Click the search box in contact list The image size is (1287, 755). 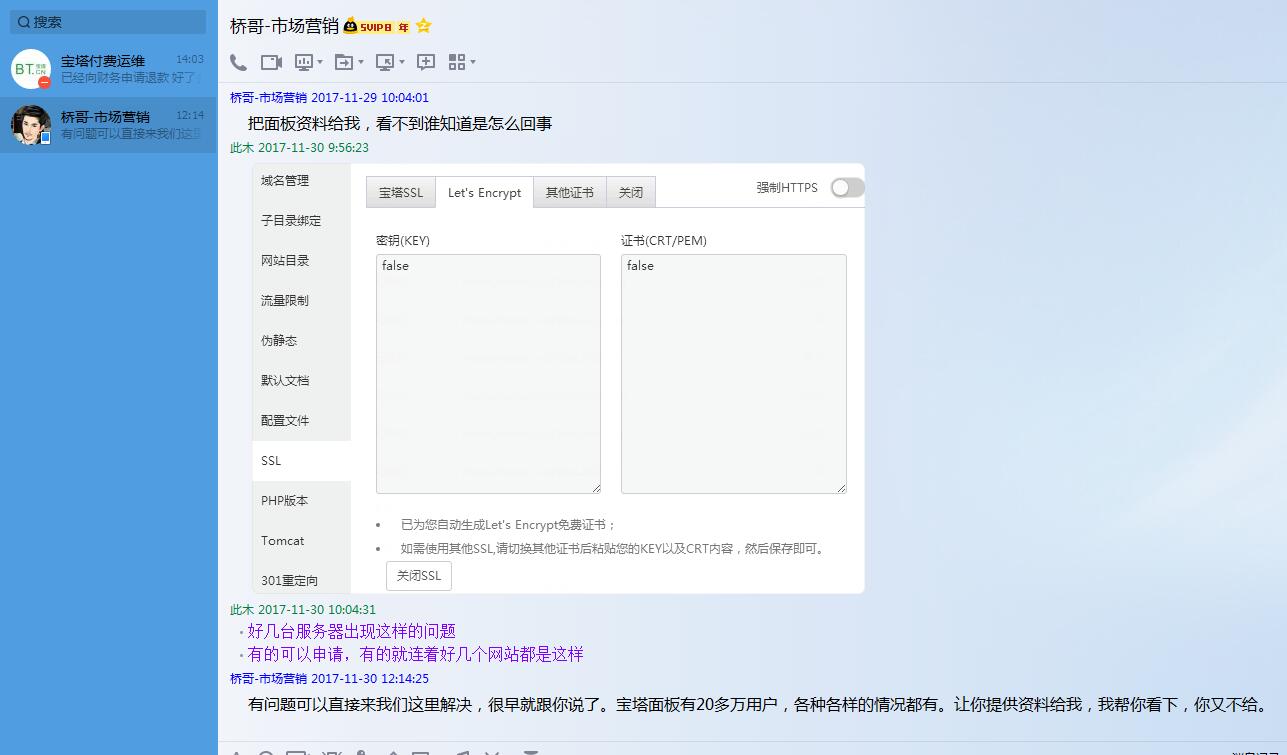pos(108,21)
